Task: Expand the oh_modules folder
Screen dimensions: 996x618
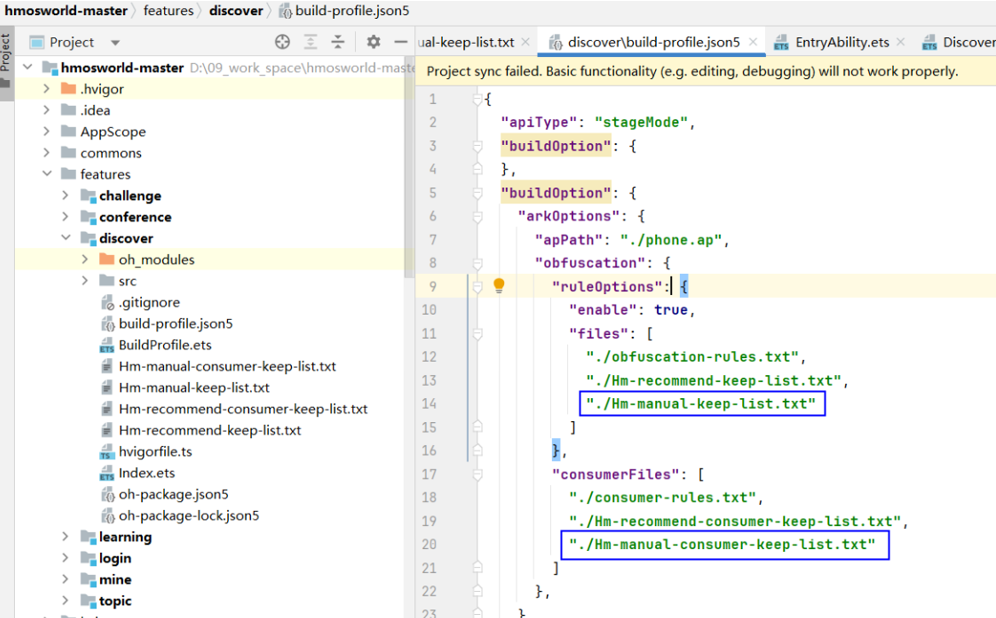Action: coord(85,260)
